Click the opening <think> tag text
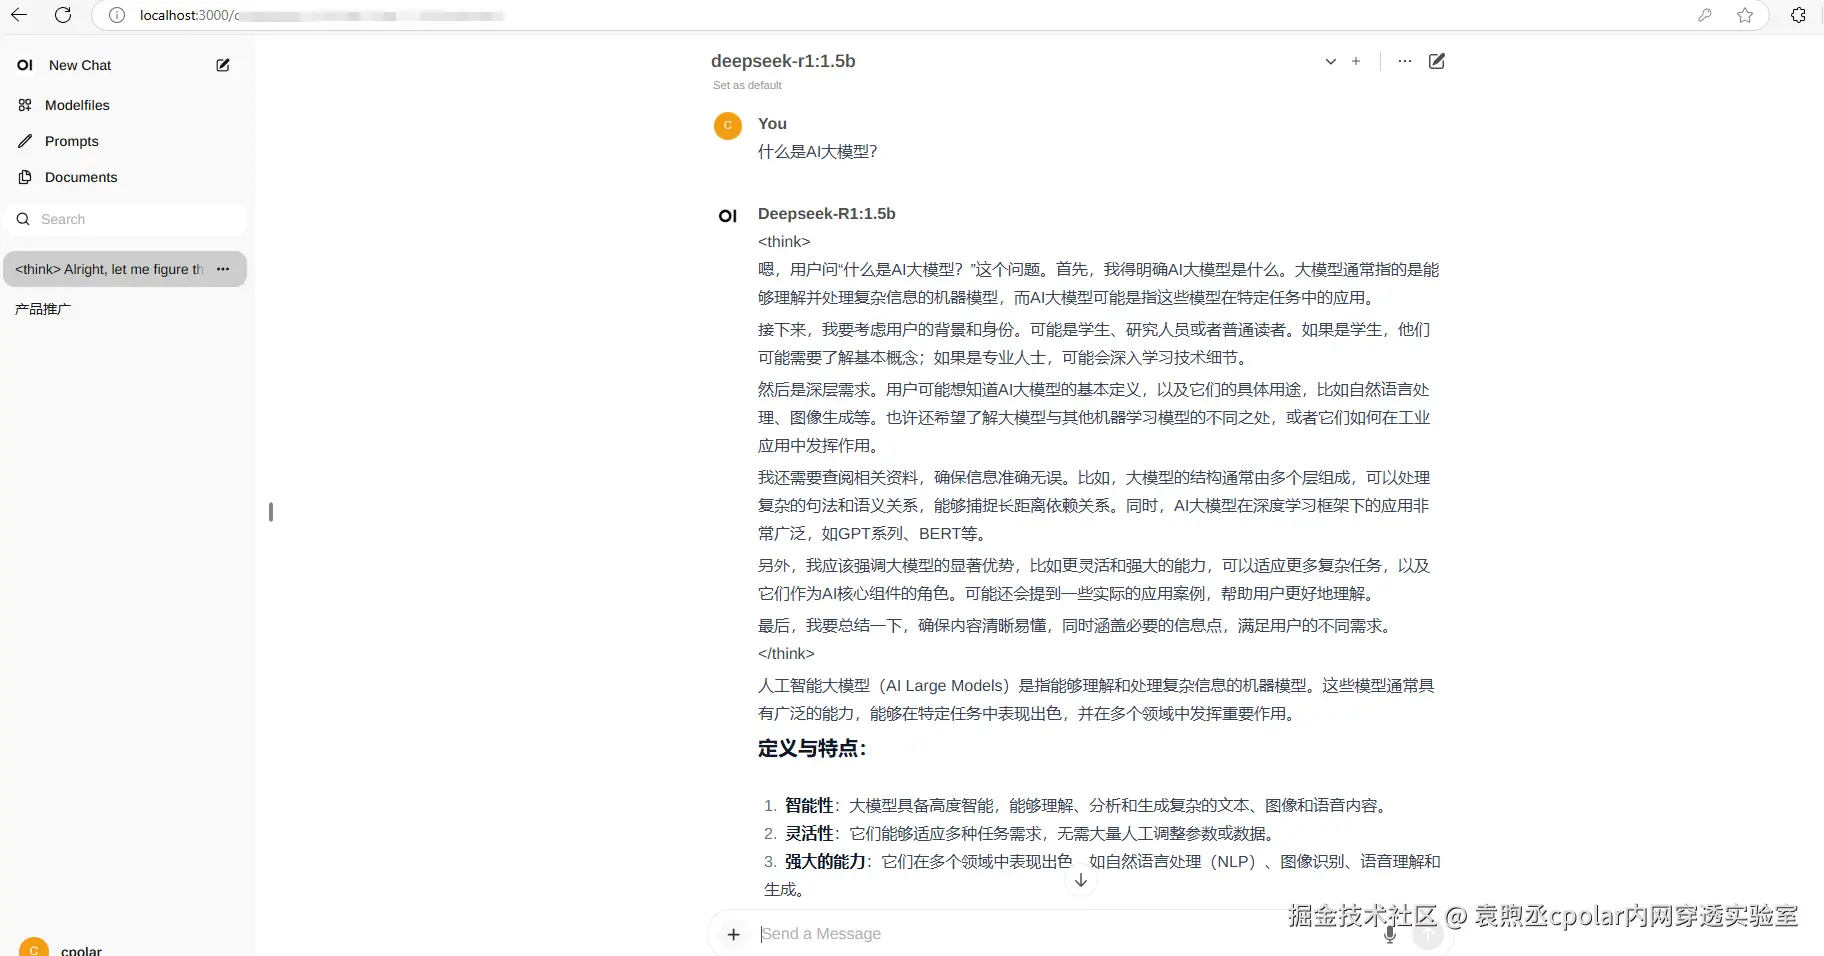 tap(784, 242)
